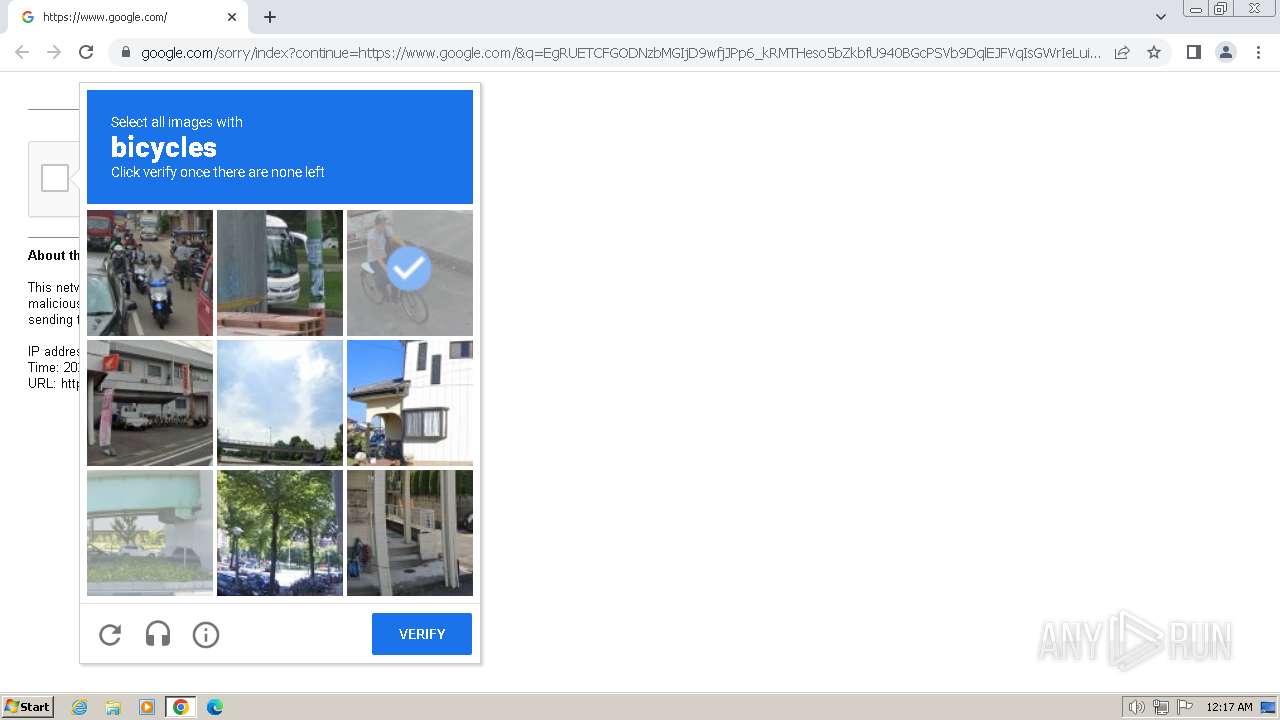Tick the I'm not a robot checkbox
The image size is (1280, 720).
coord(55,178)
